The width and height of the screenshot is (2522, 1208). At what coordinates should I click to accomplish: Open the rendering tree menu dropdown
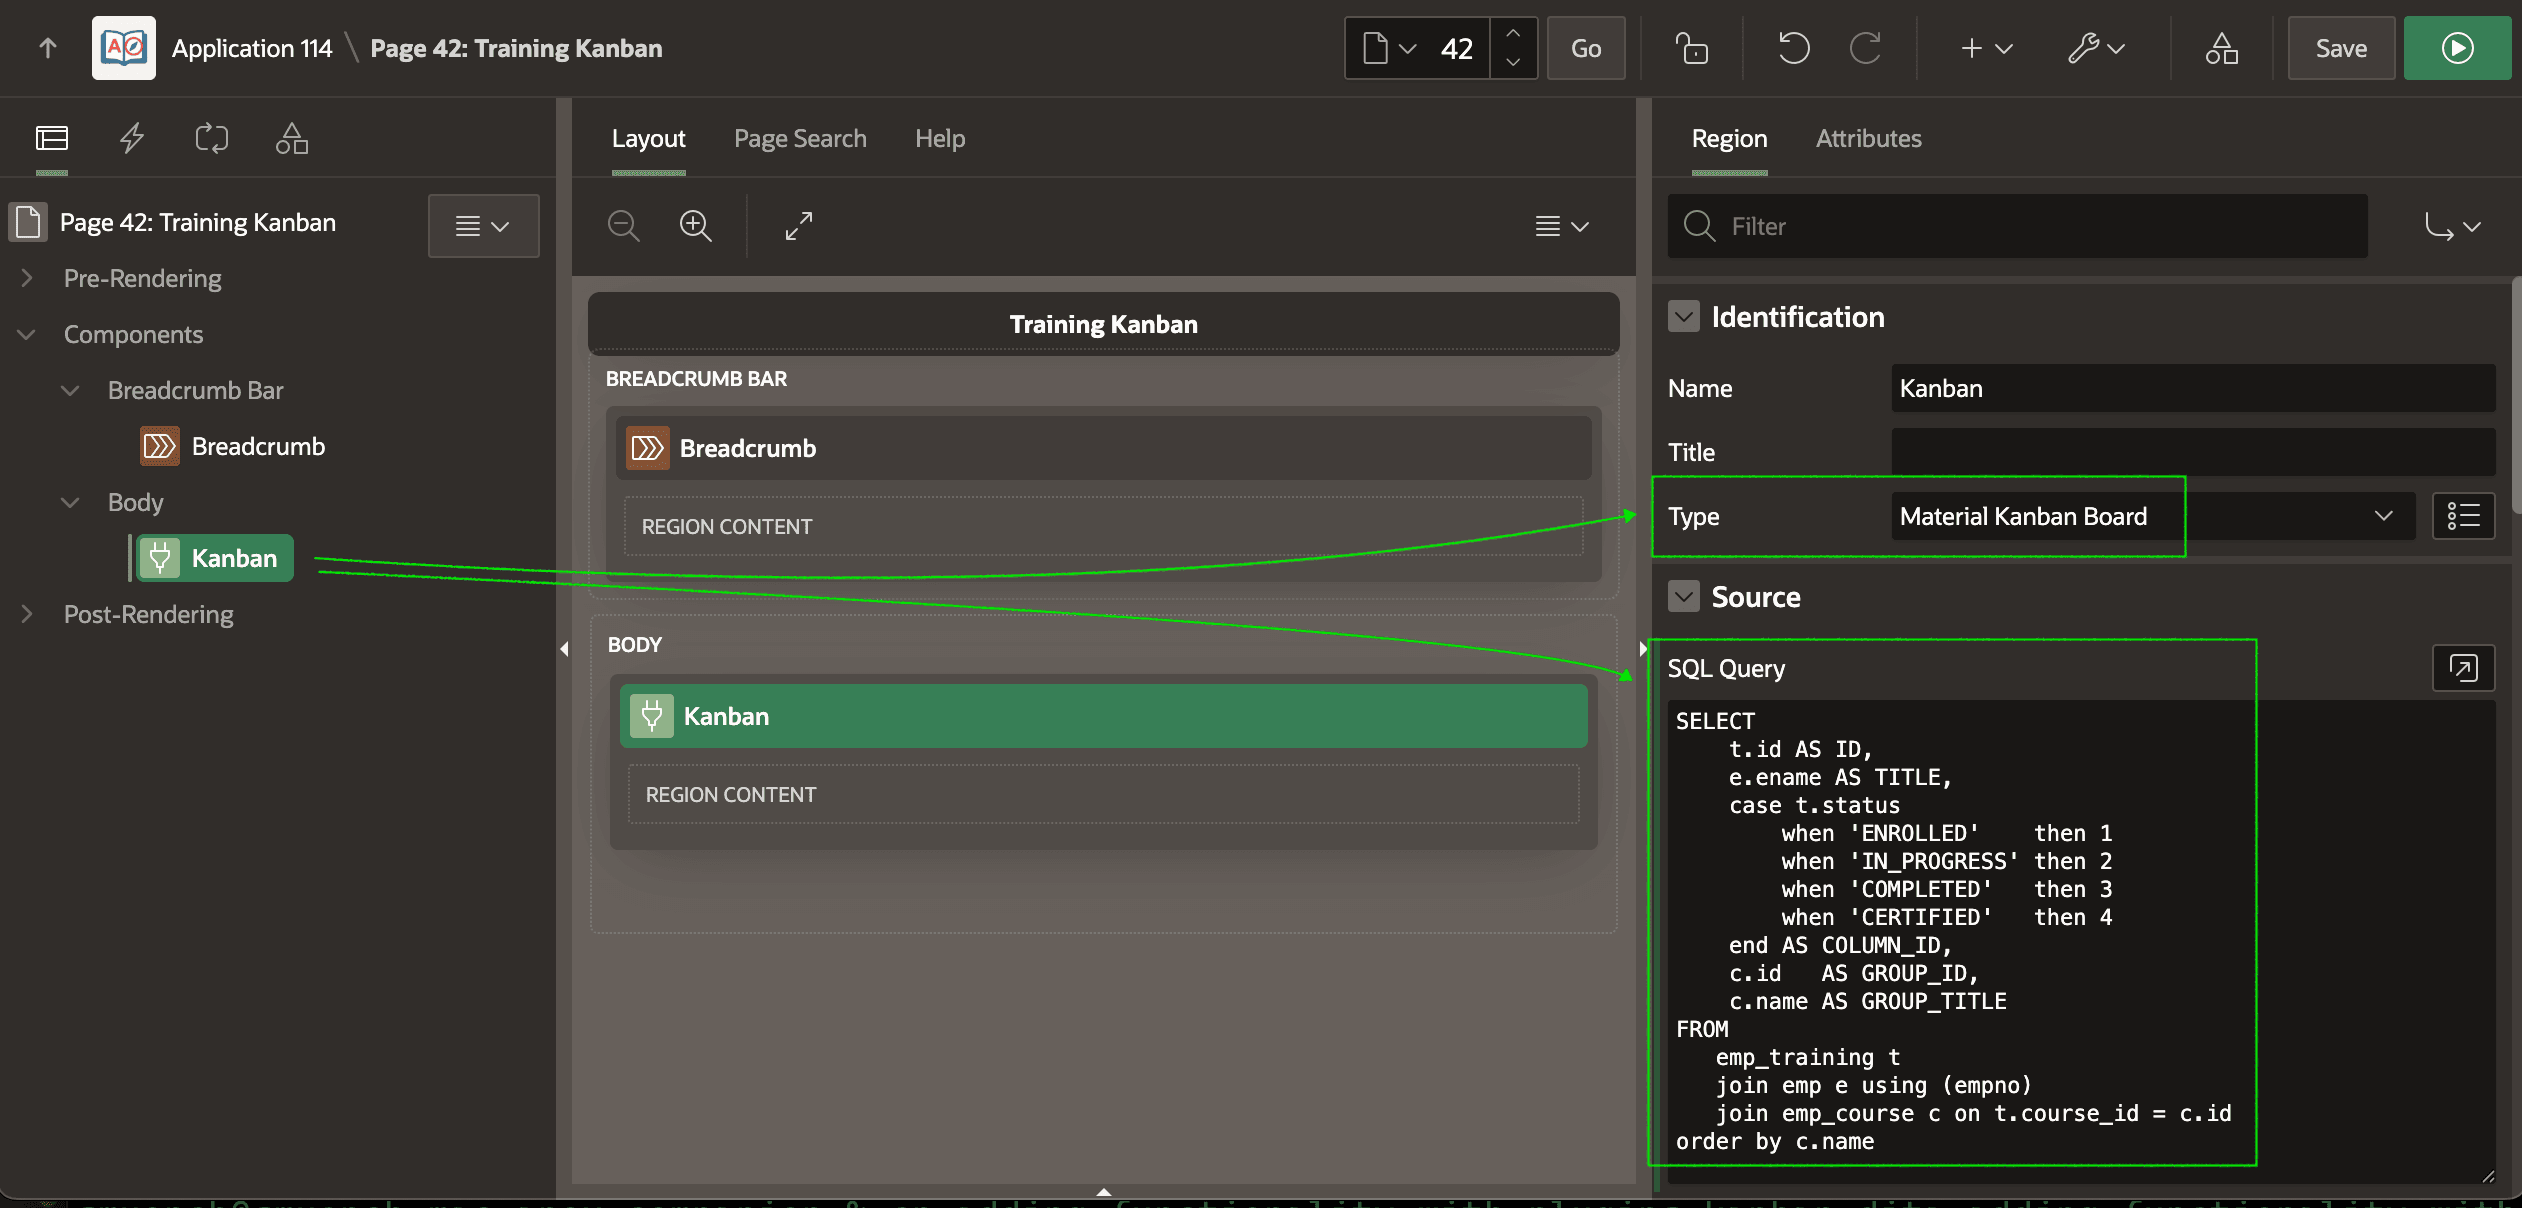click(483, 226)
